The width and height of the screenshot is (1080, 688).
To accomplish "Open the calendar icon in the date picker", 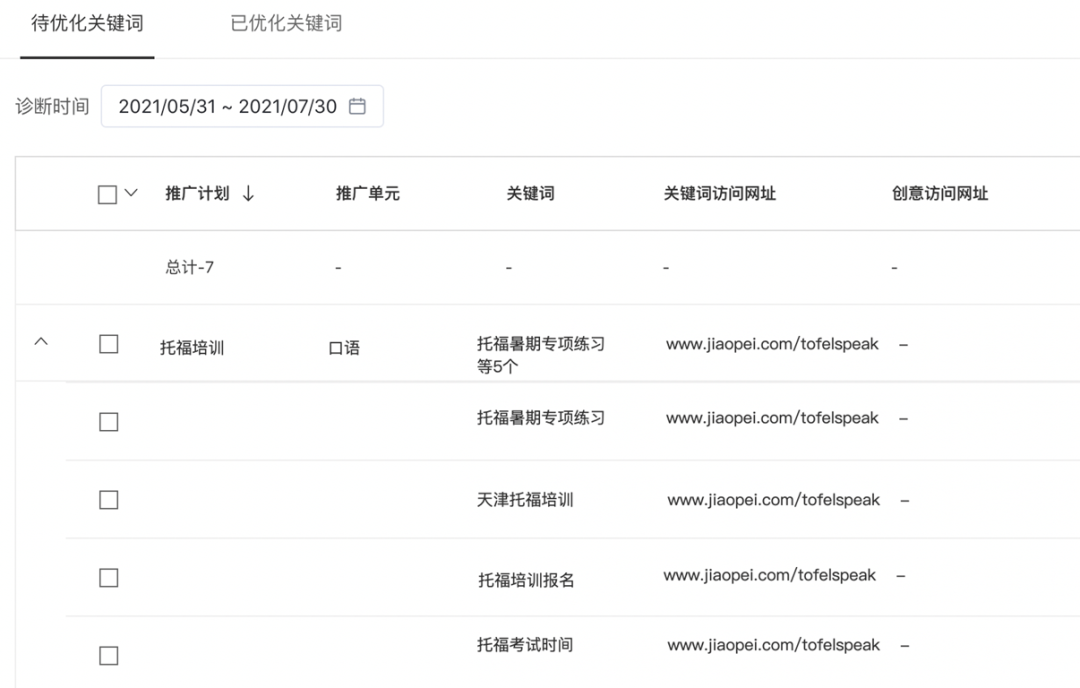I will coord(358,106).
